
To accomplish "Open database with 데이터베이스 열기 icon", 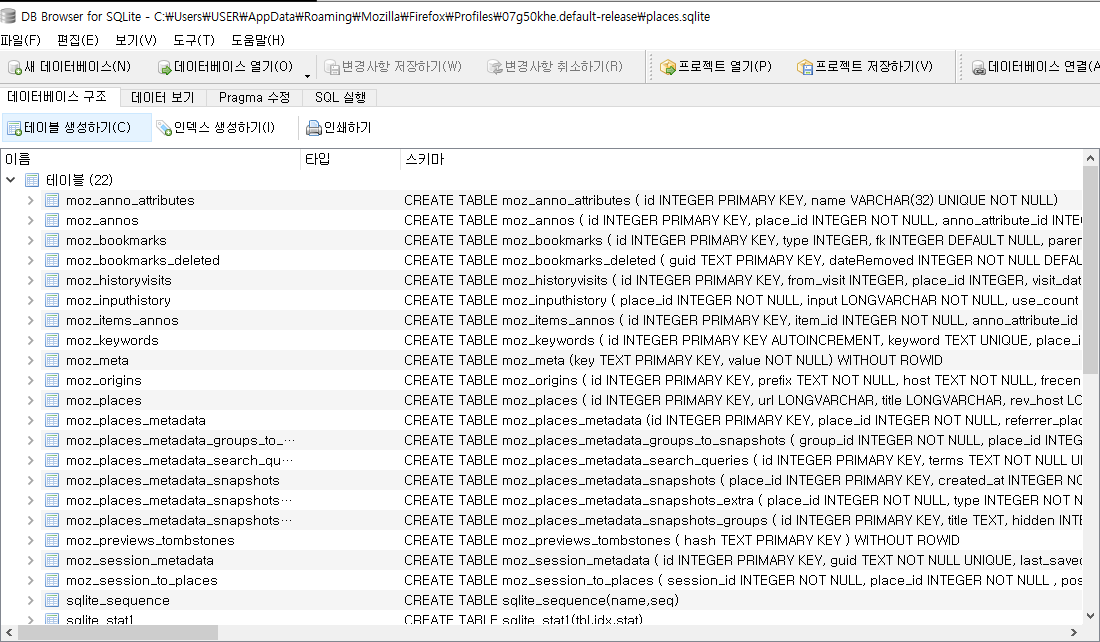I will [x=165, y=67].
